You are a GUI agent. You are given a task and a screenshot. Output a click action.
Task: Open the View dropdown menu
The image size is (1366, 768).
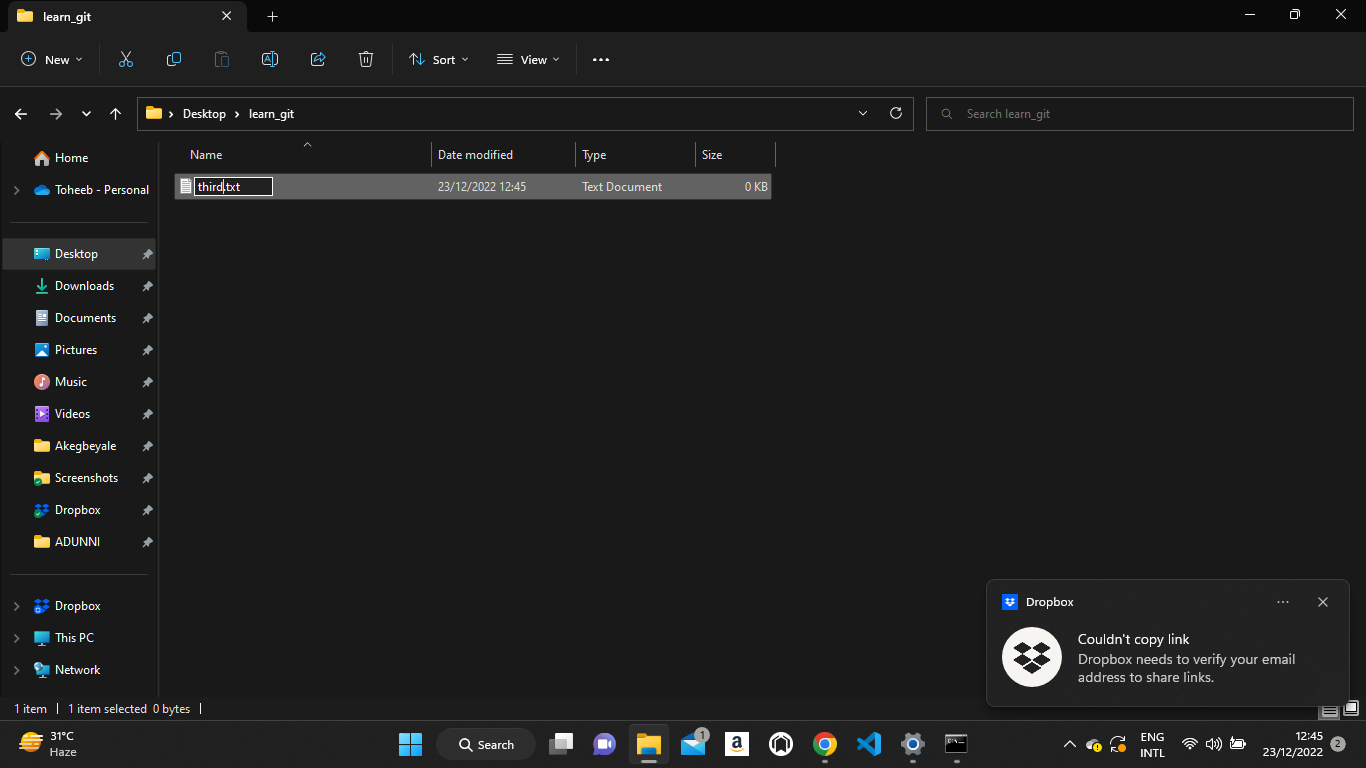(x=529, y=60)
